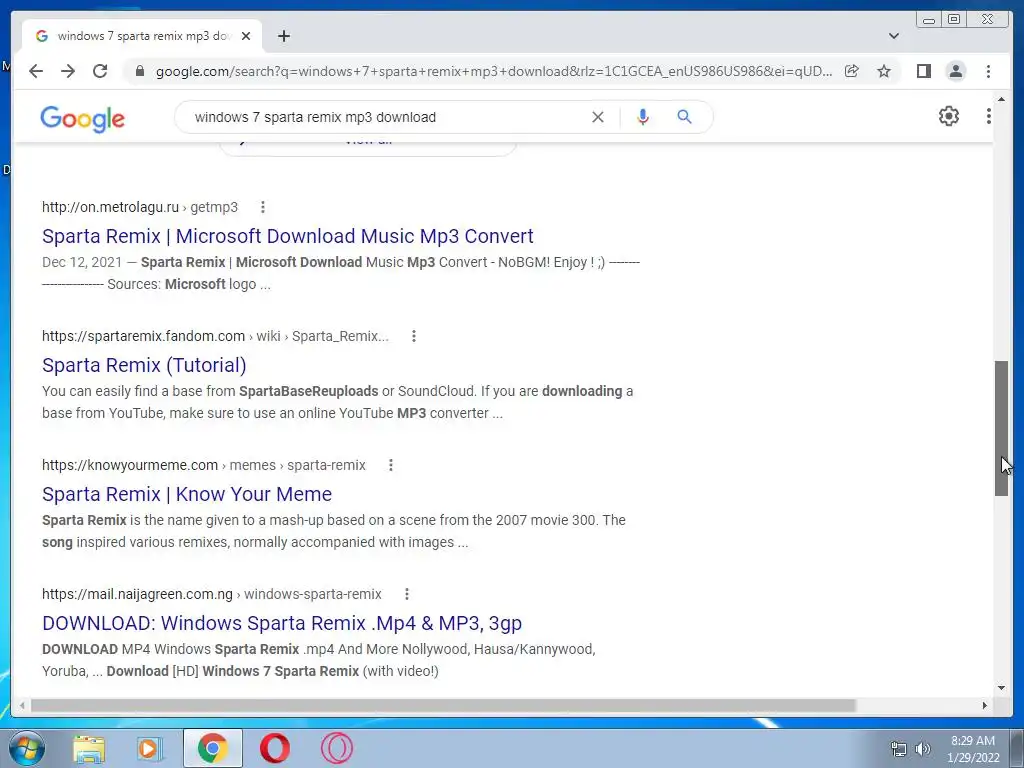This screenshot has height=768, width=1024.
Task: Open options for knowyourmeme.com result
Action: click(x=391, y=465)
